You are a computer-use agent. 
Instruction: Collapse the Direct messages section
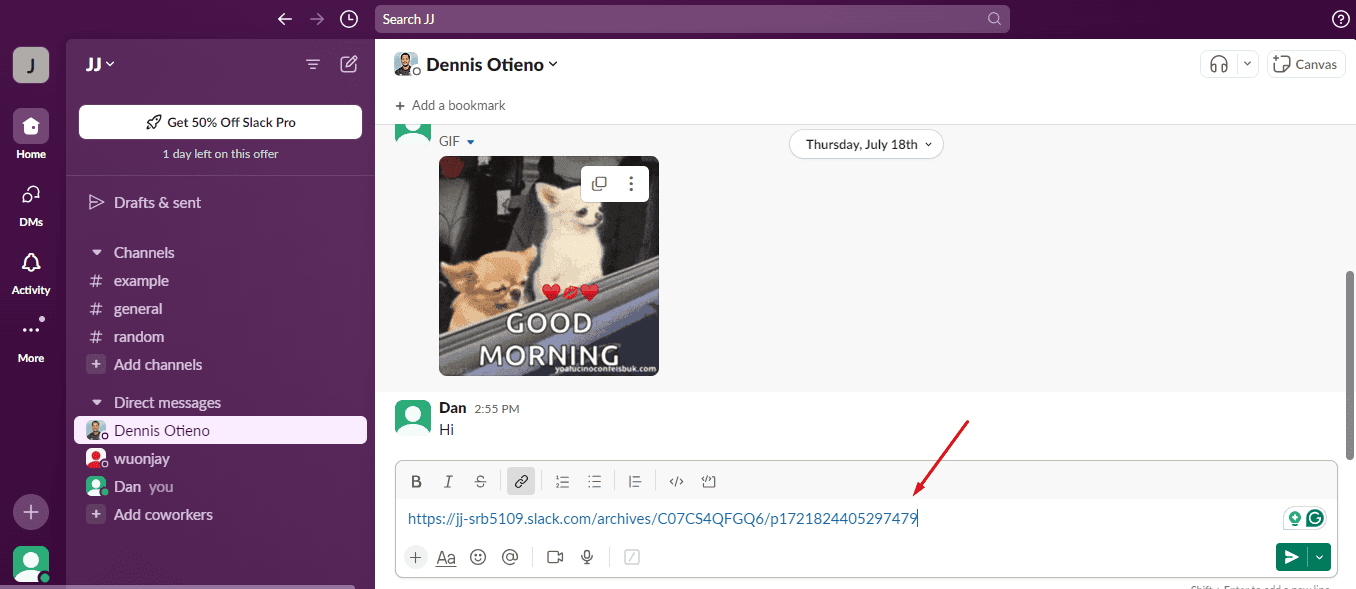point(97,403)
